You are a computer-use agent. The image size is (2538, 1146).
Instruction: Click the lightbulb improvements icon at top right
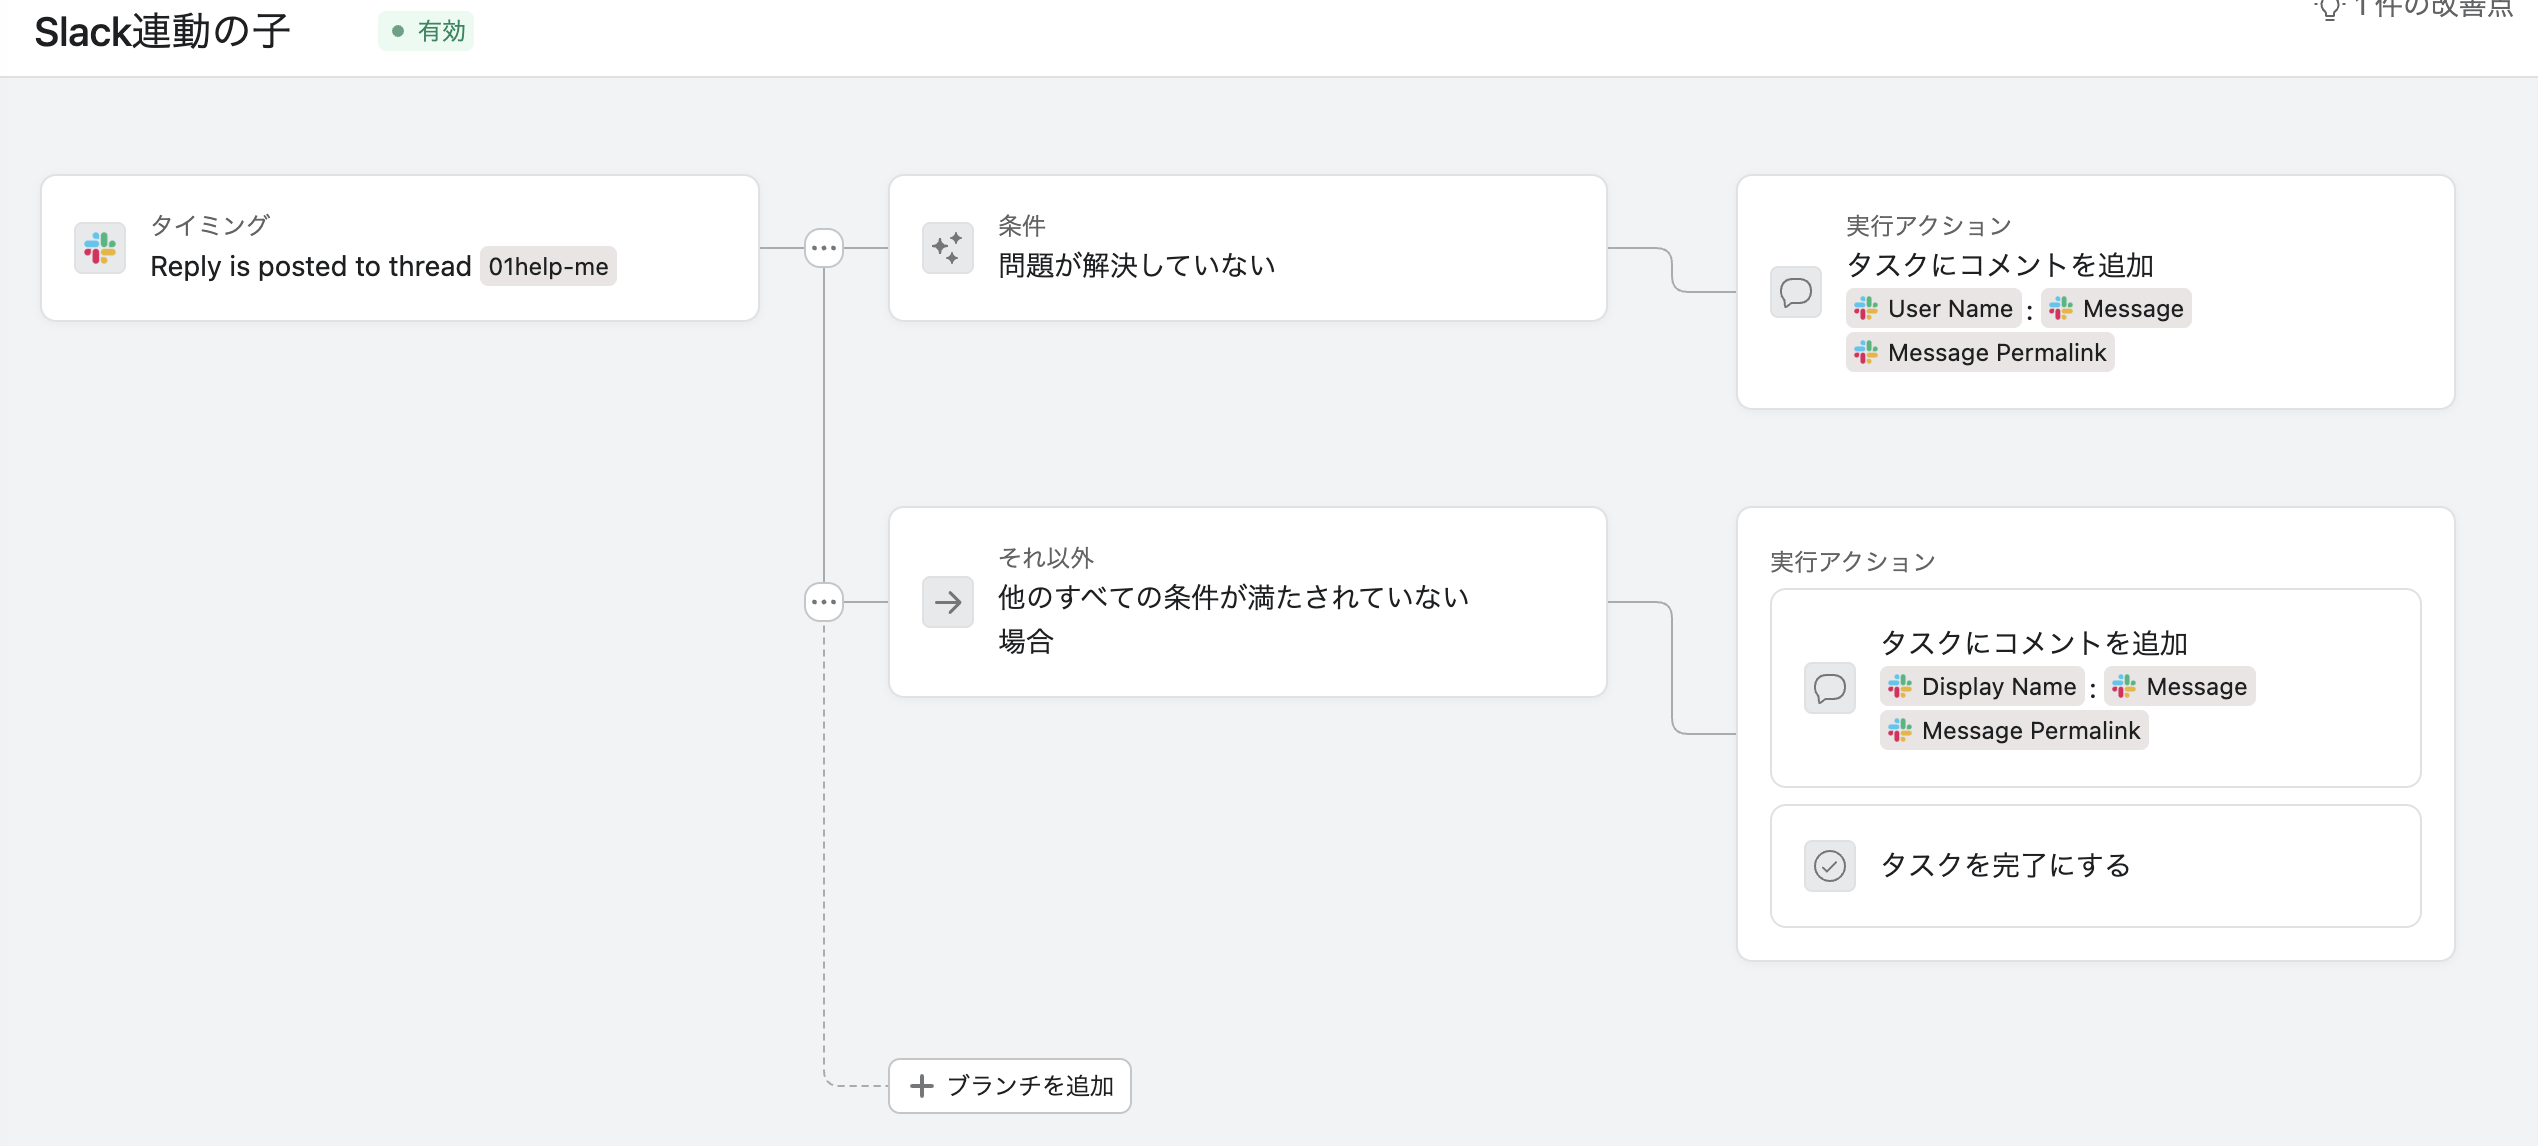2329,9
